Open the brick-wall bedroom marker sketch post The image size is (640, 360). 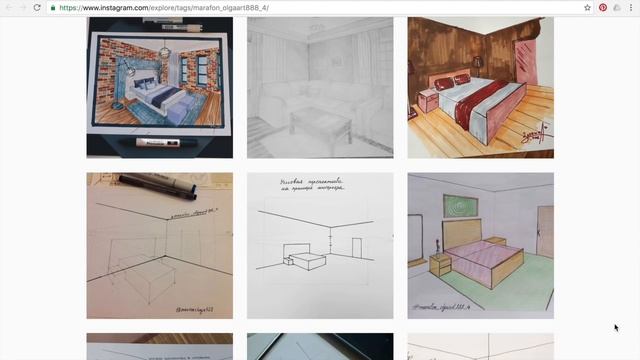(x=160, y=87)
